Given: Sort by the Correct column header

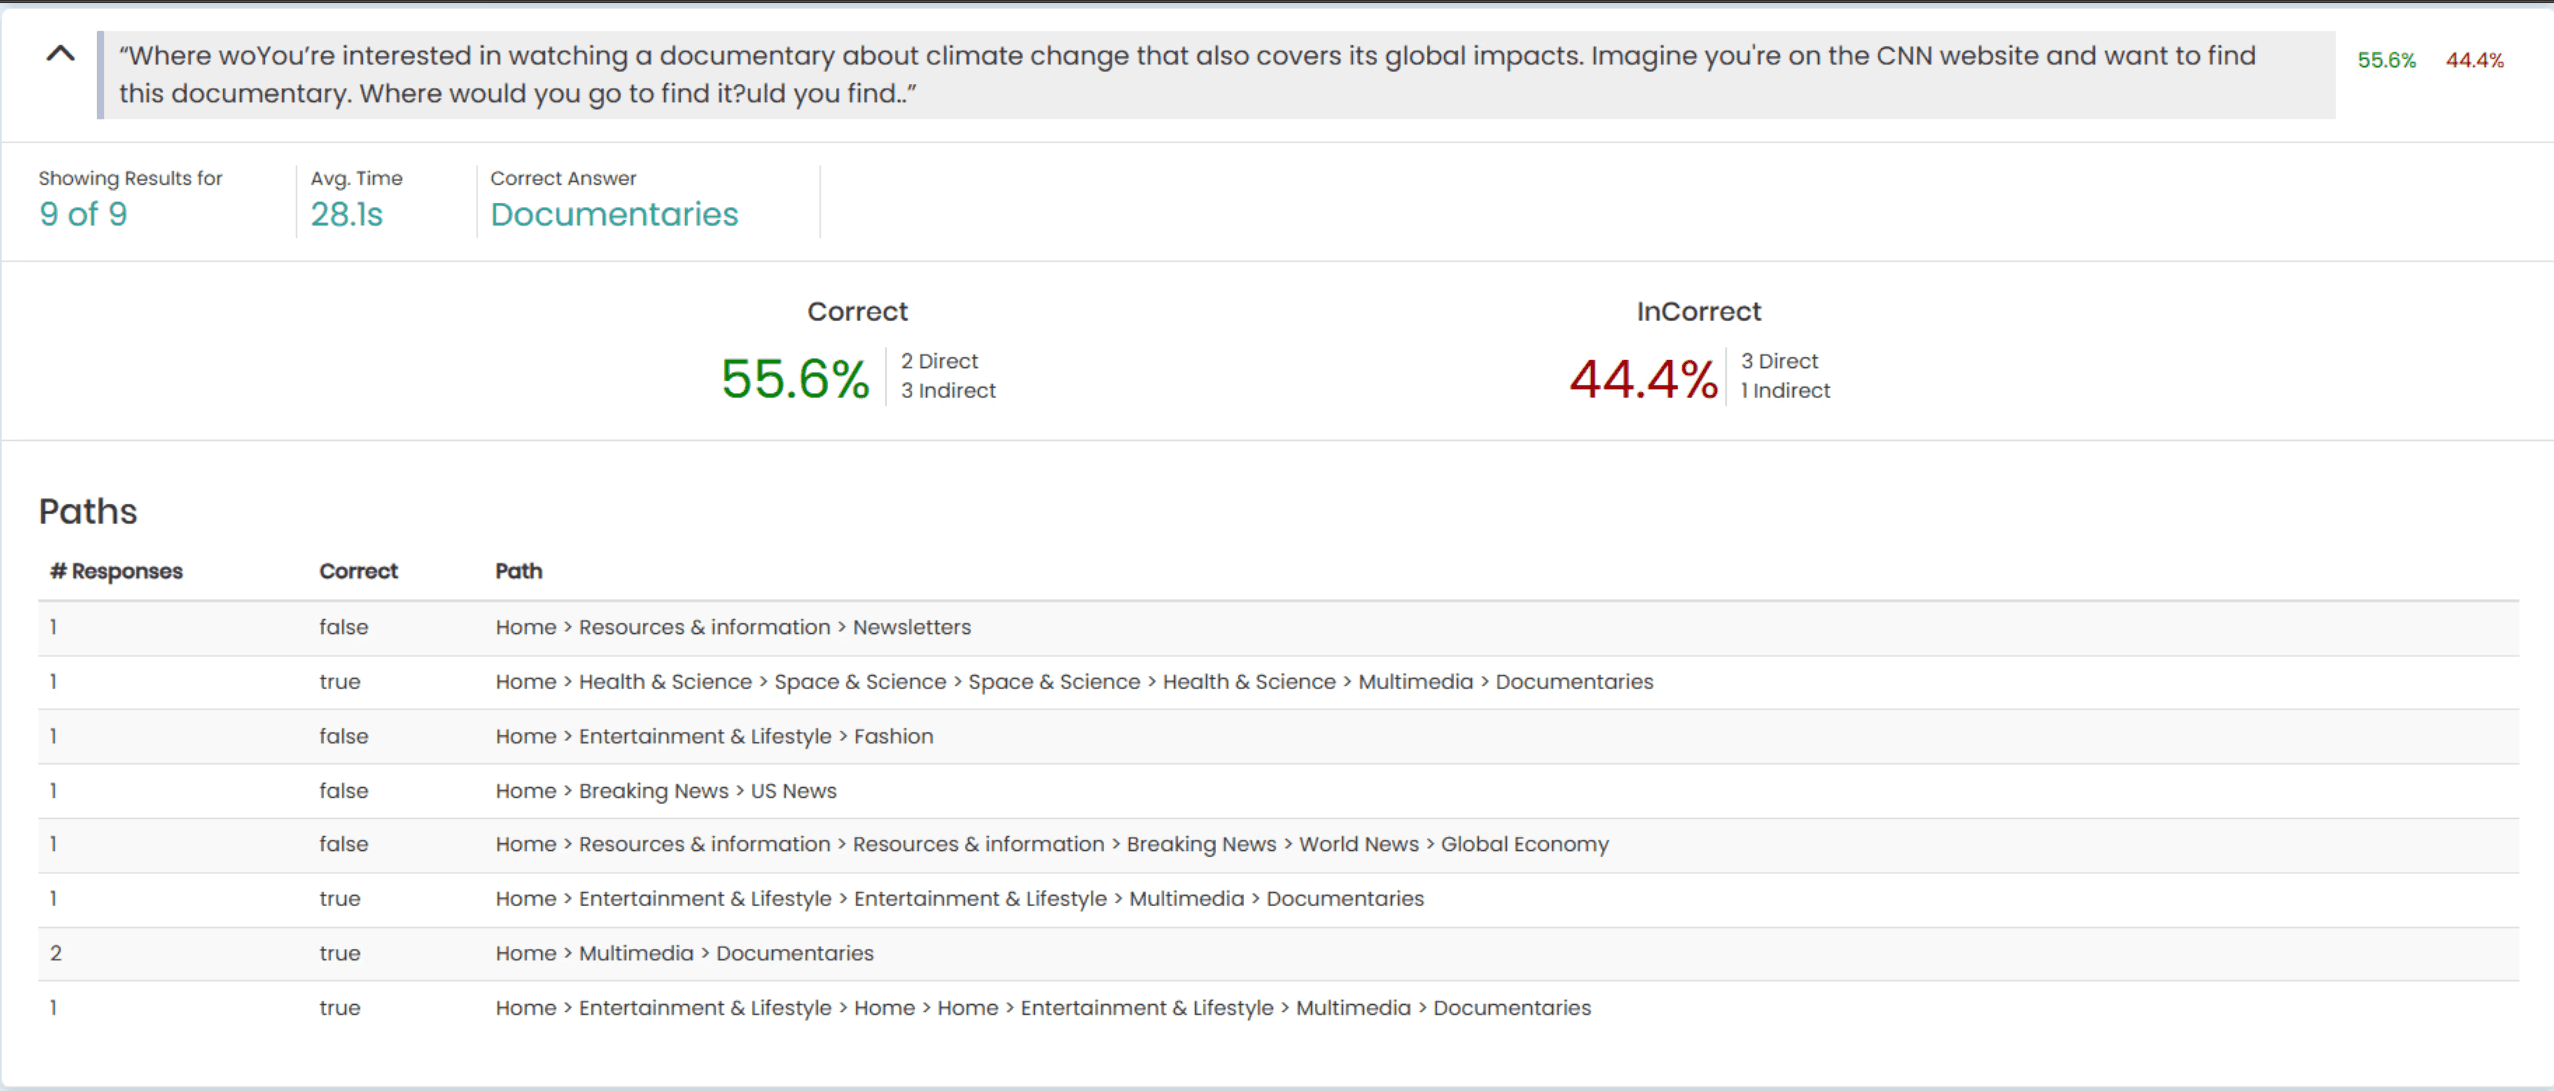Looking at the screenshot, I should [358, 571].
